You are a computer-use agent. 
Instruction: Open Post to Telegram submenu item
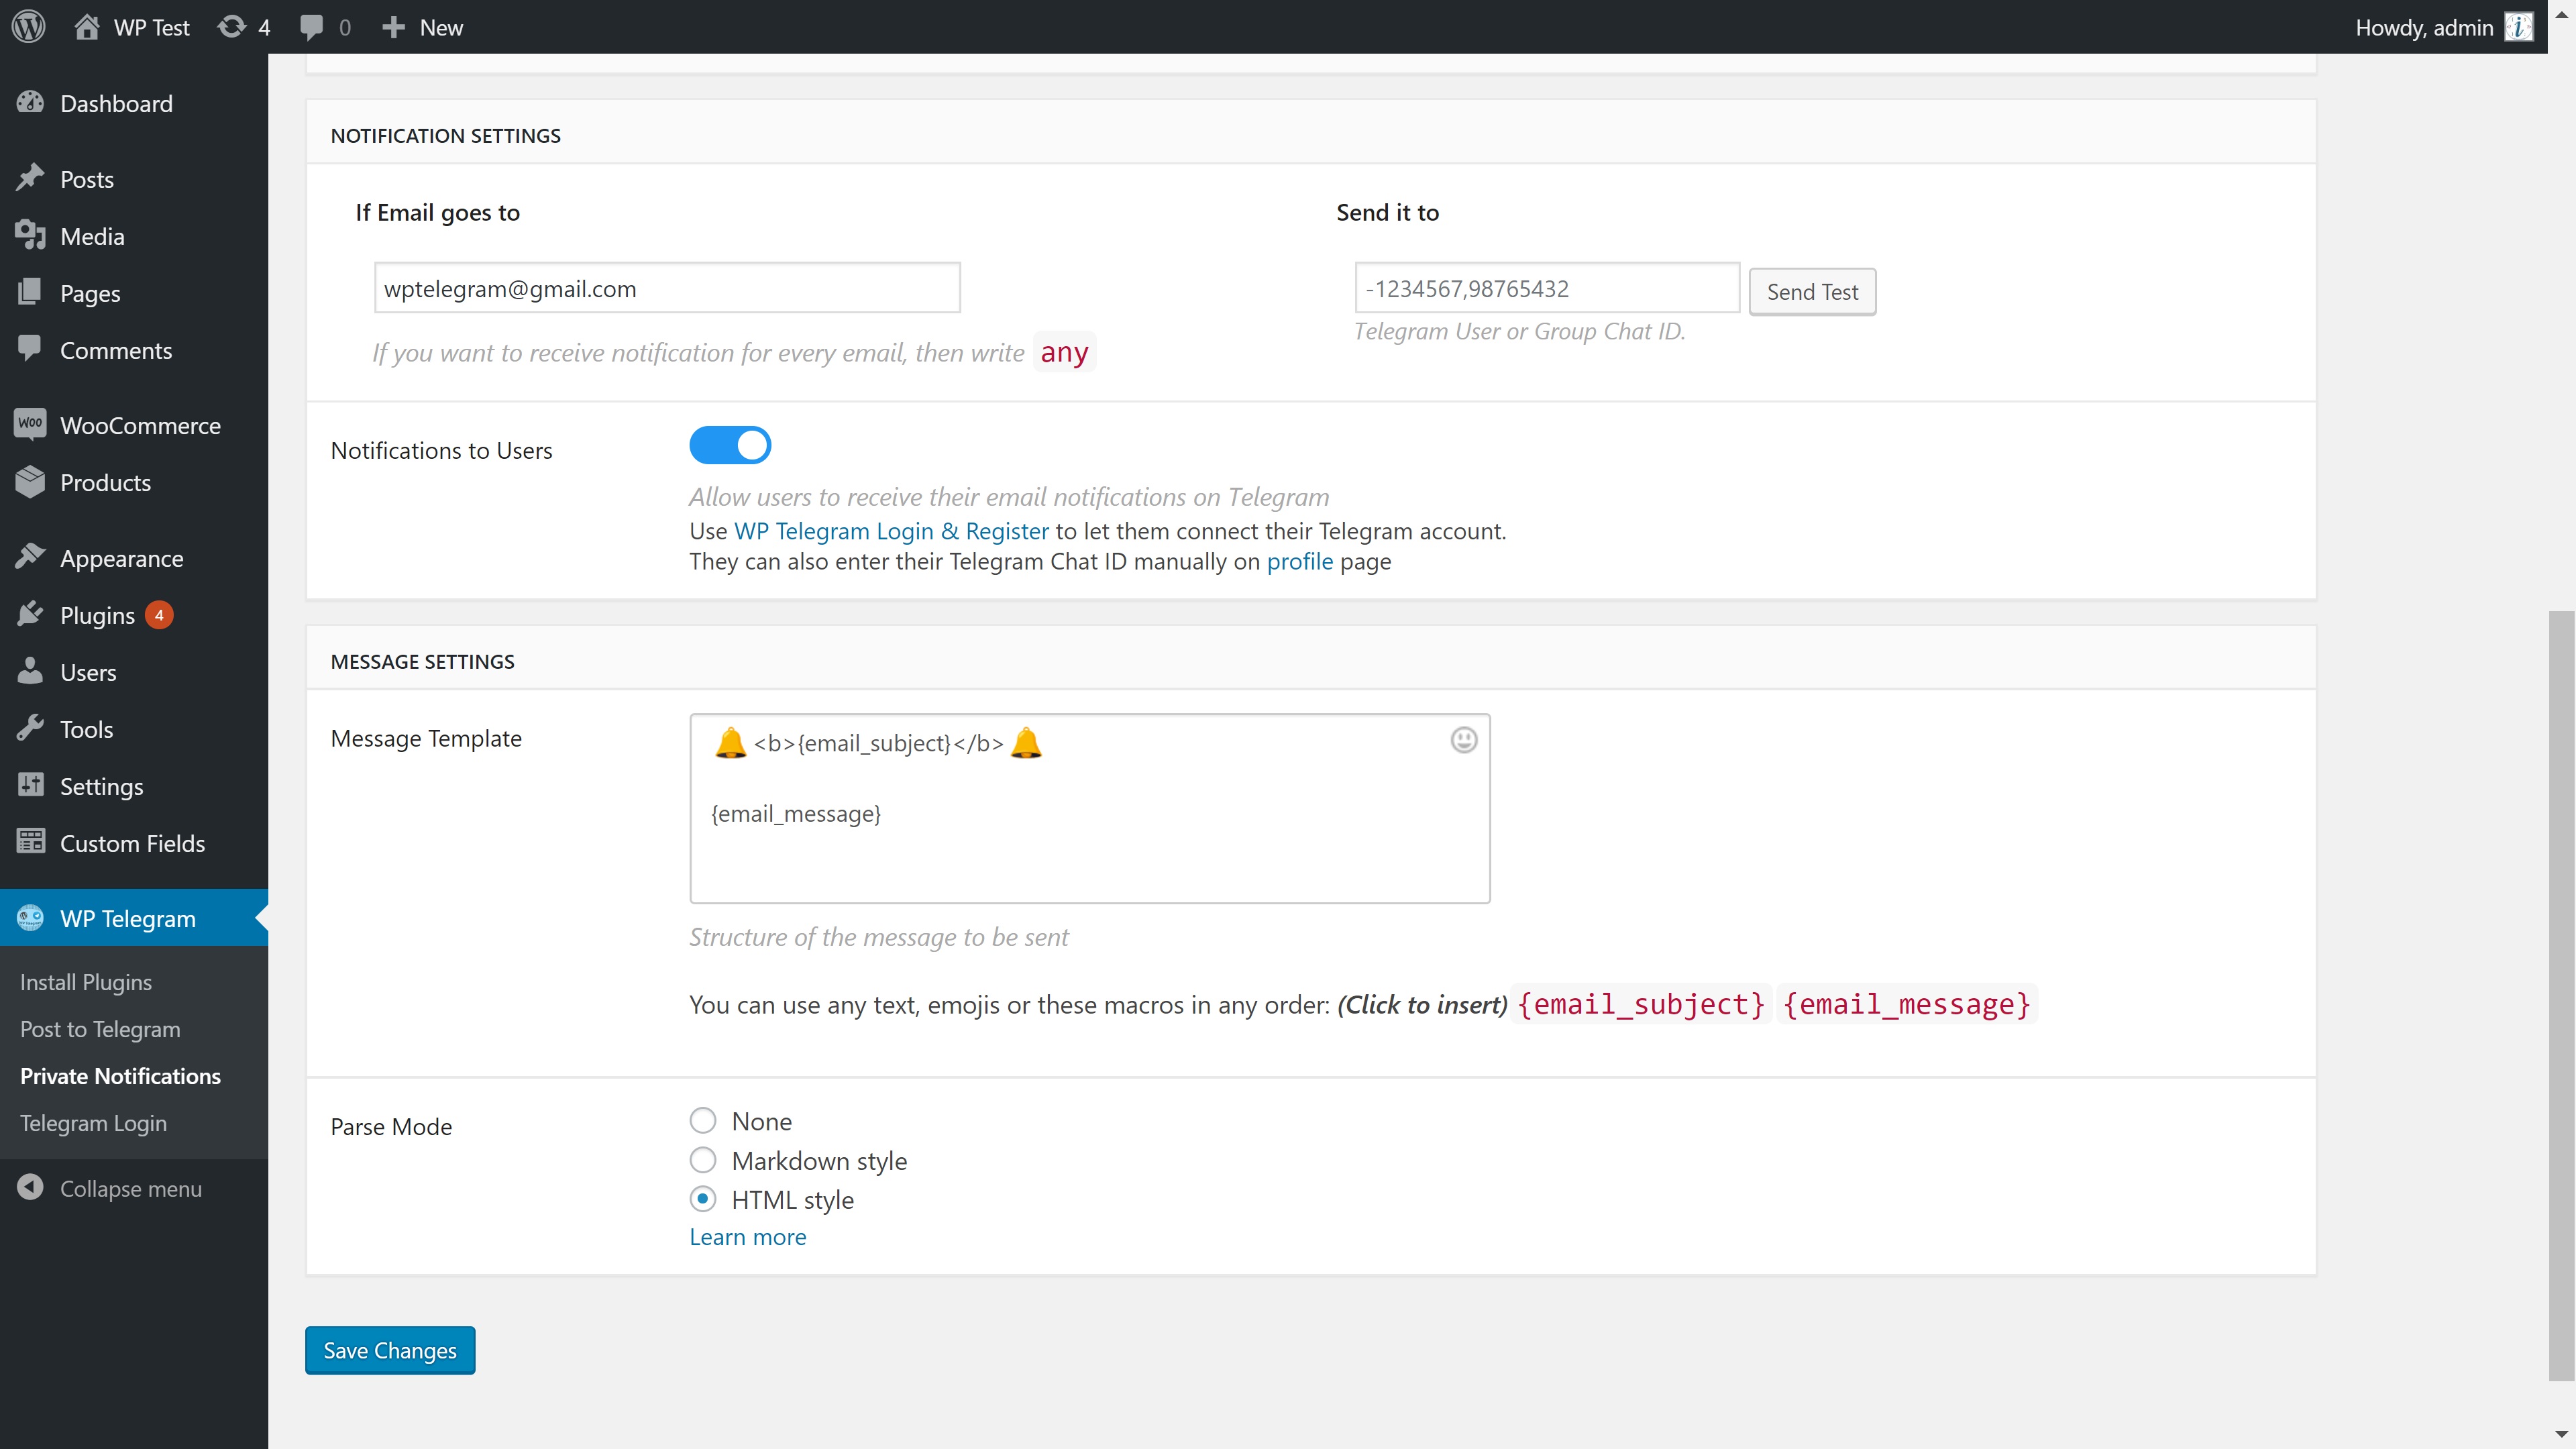(100, 1029)
